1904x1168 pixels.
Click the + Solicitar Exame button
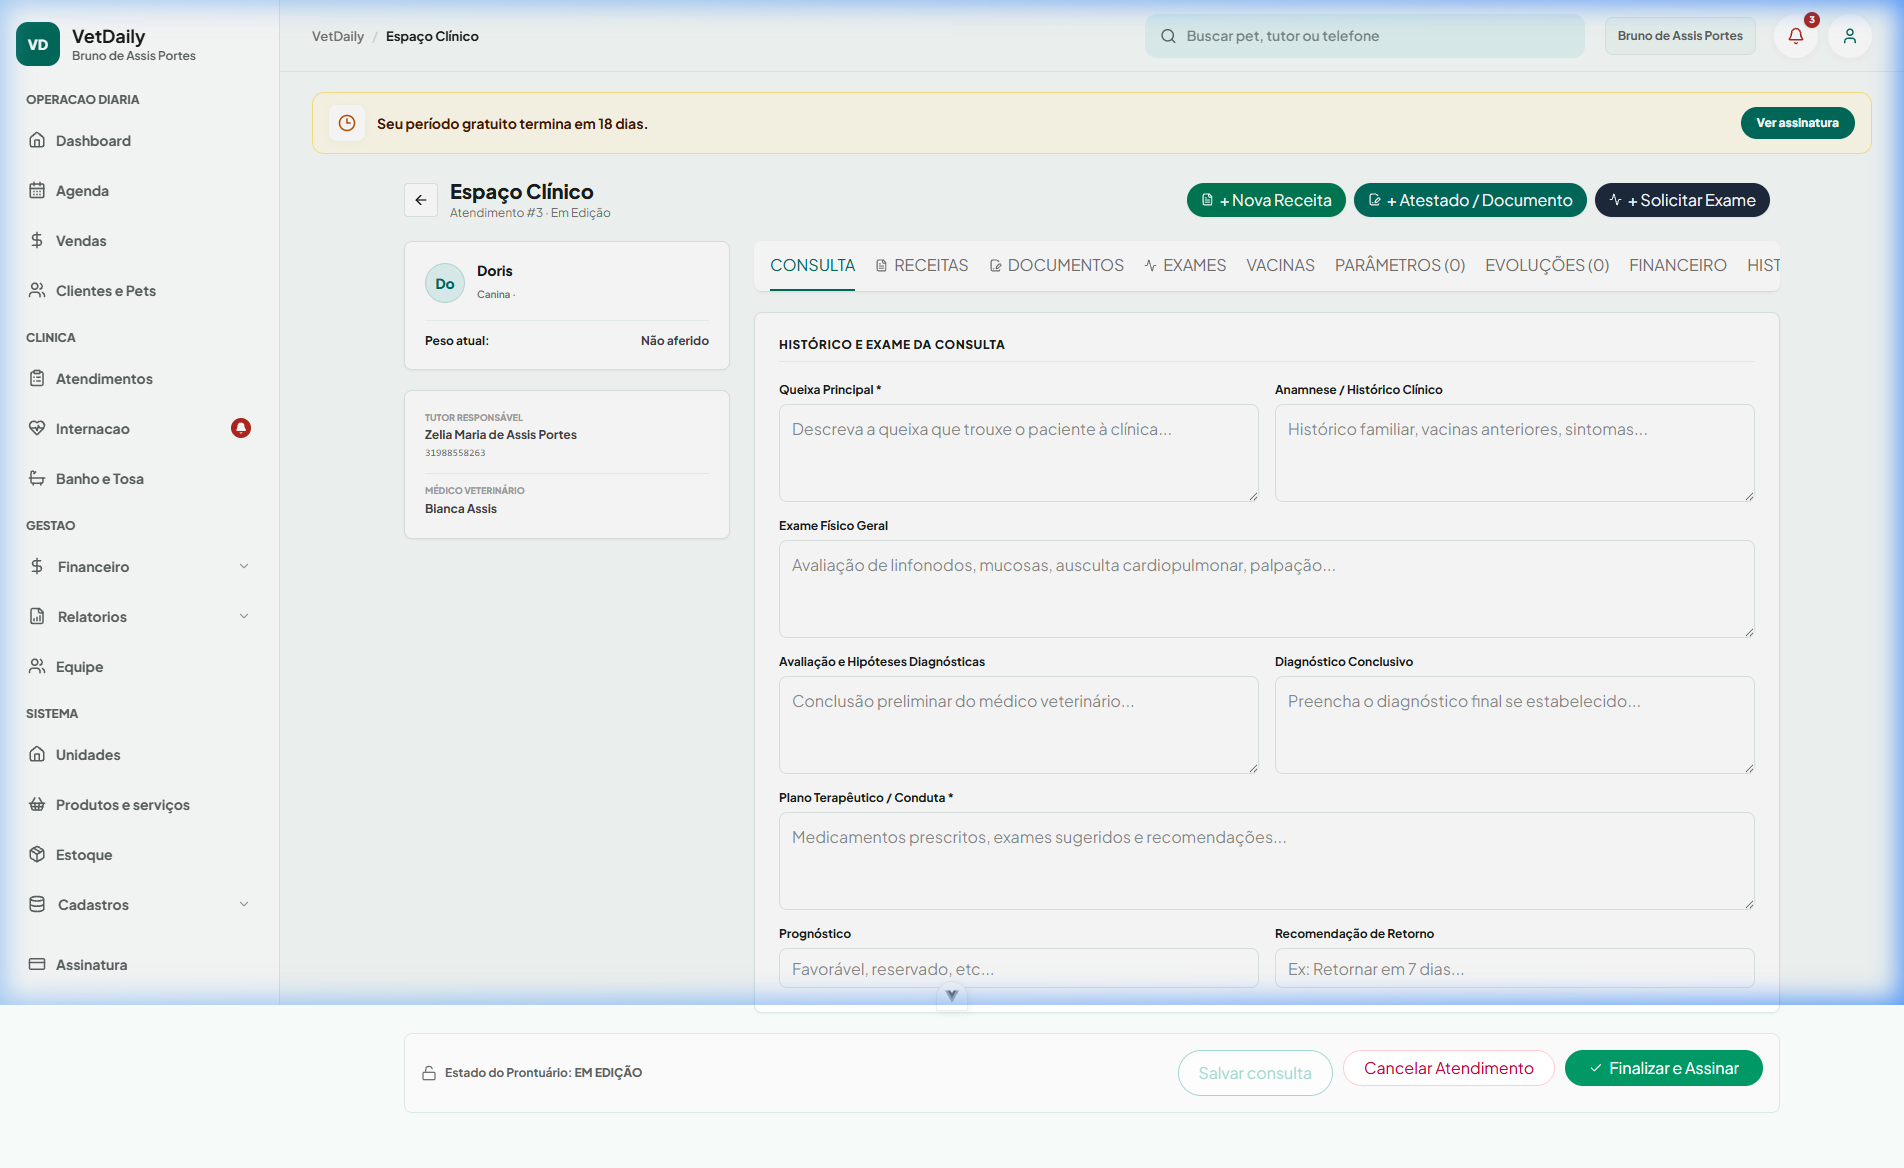coord(1682,200)
